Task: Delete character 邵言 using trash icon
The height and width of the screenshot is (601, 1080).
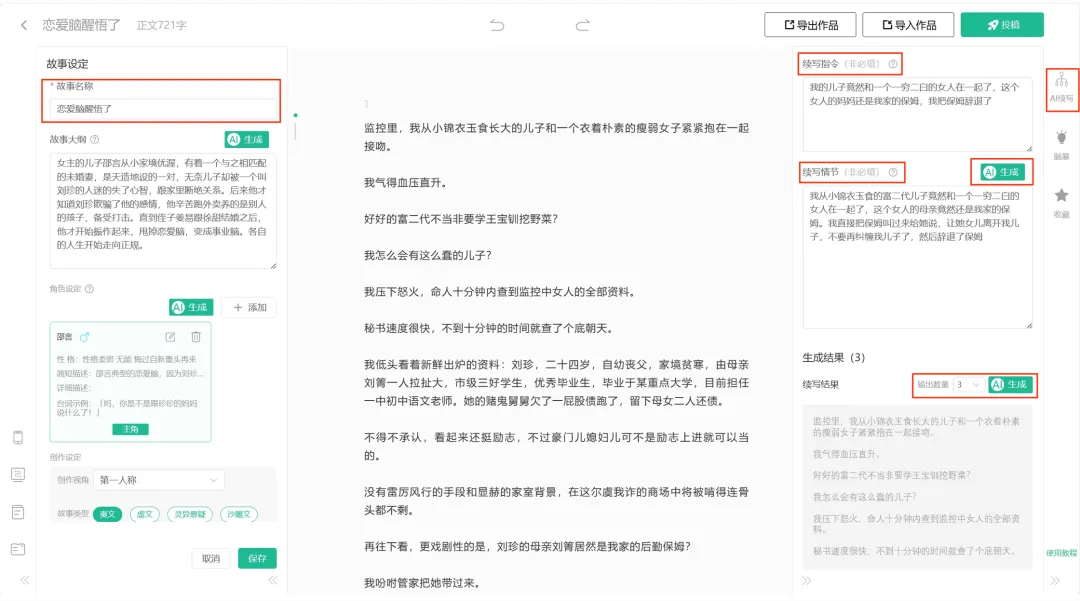Action: [195, 337]
